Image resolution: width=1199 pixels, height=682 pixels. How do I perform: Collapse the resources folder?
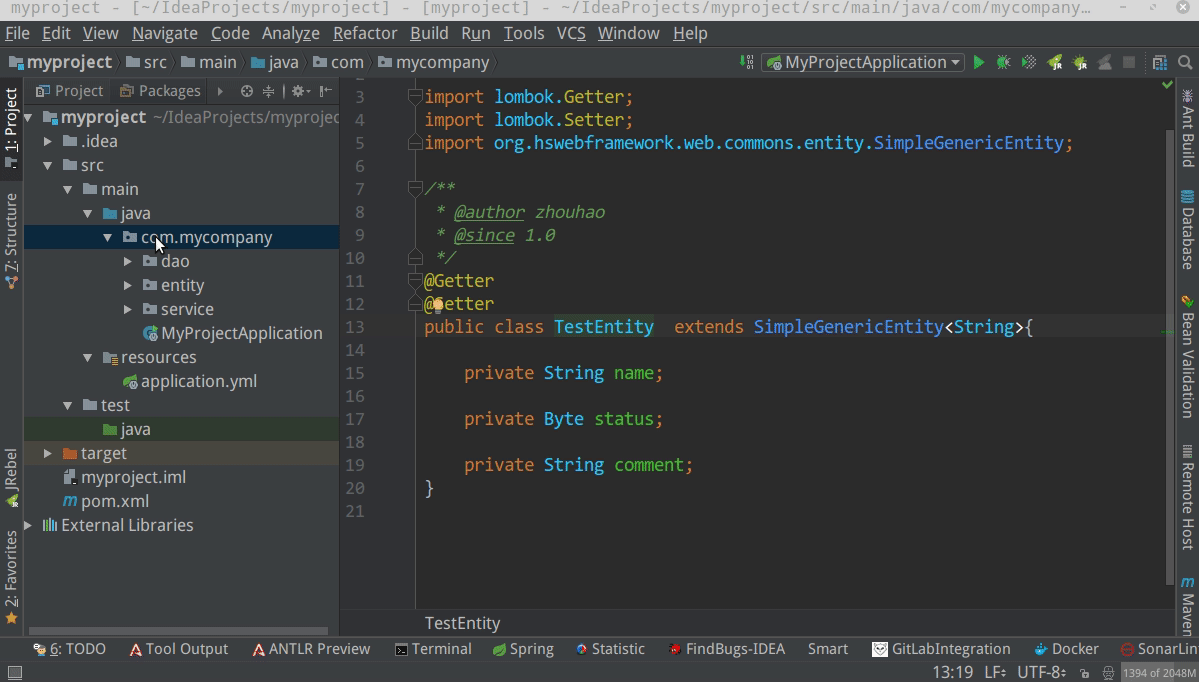(87, 358)
